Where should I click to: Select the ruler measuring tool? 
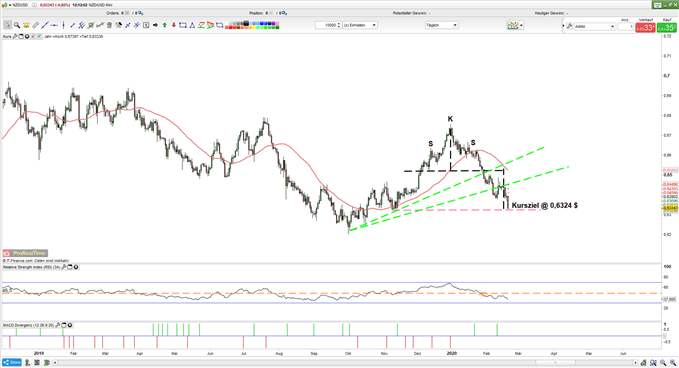tap(35, 25)
